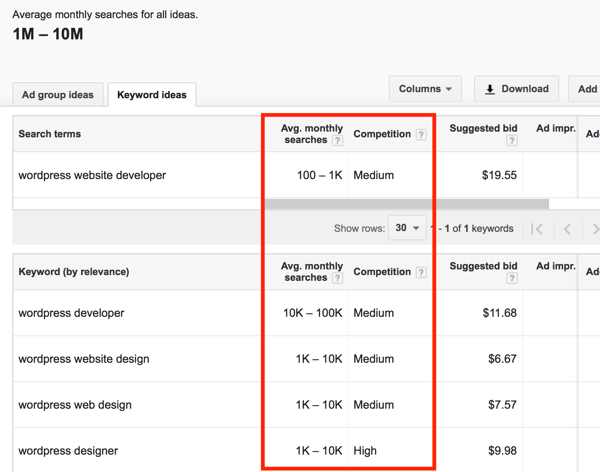Sort by Search terms column header

[50, 134]
